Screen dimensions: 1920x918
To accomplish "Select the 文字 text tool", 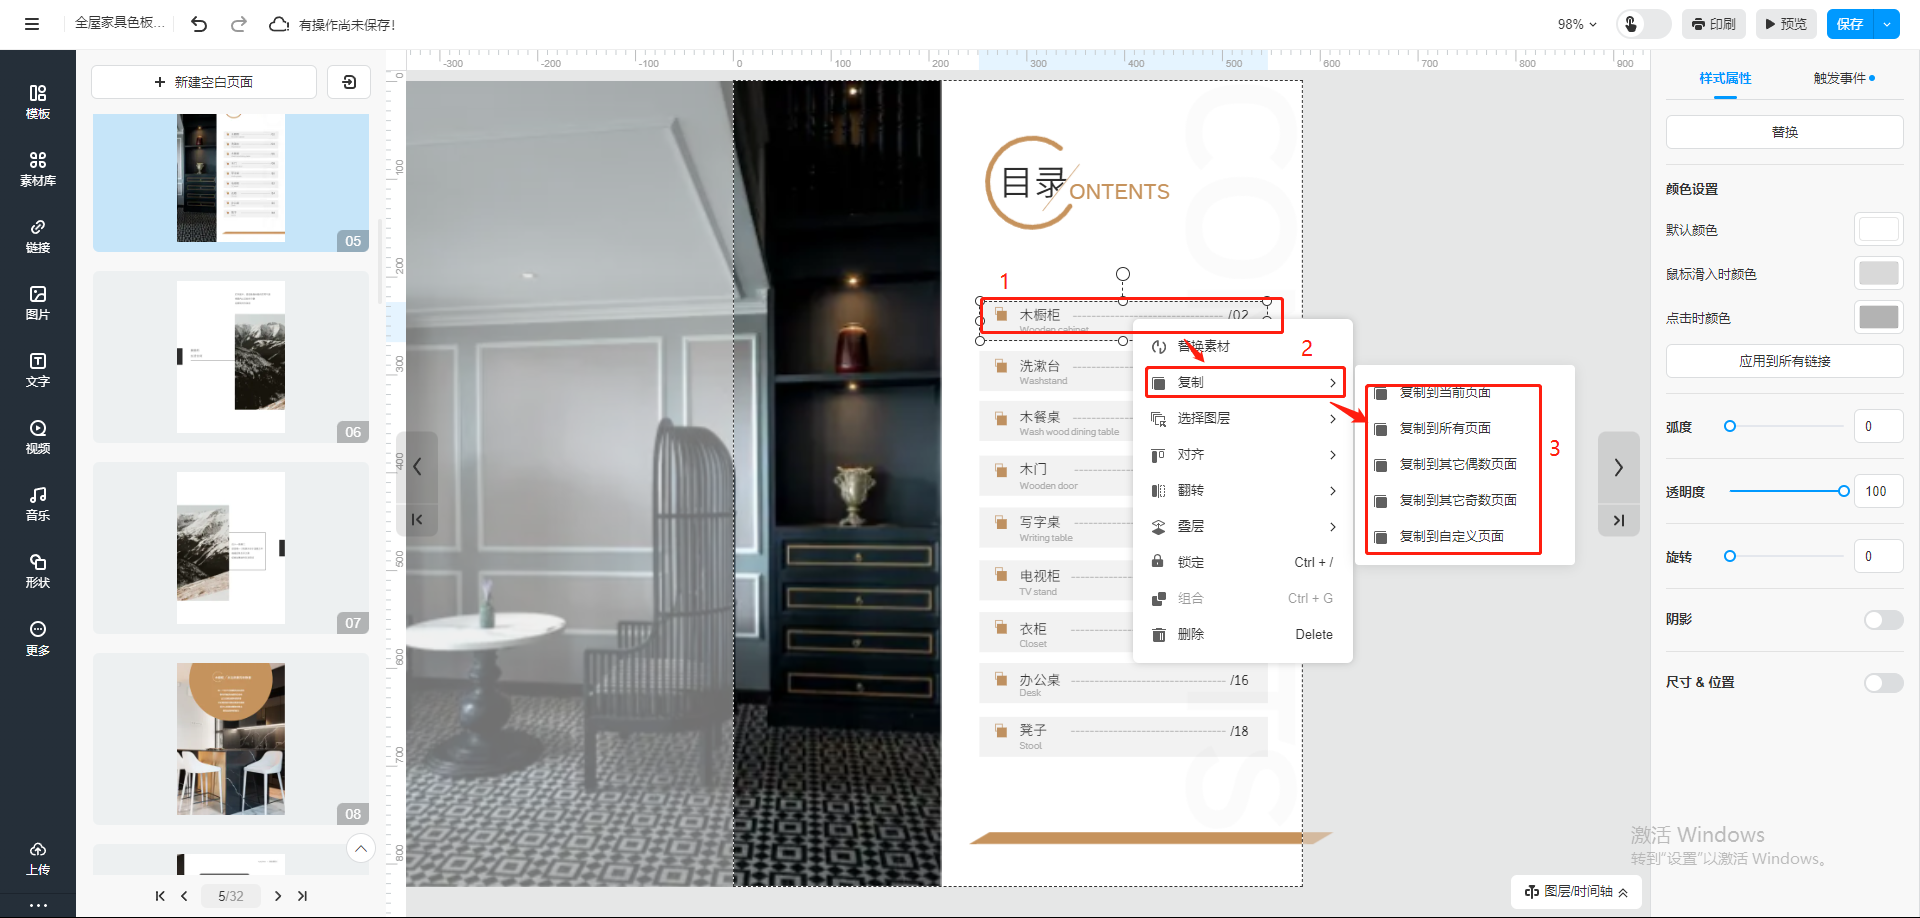I will click(37, 369).
